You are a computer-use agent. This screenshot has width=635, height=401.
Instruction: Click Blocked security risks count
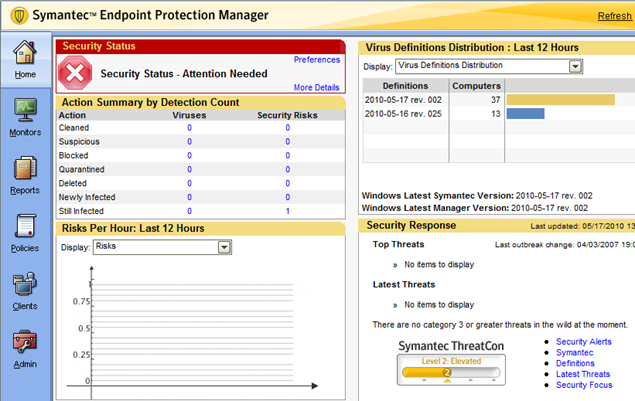point(288,156)
